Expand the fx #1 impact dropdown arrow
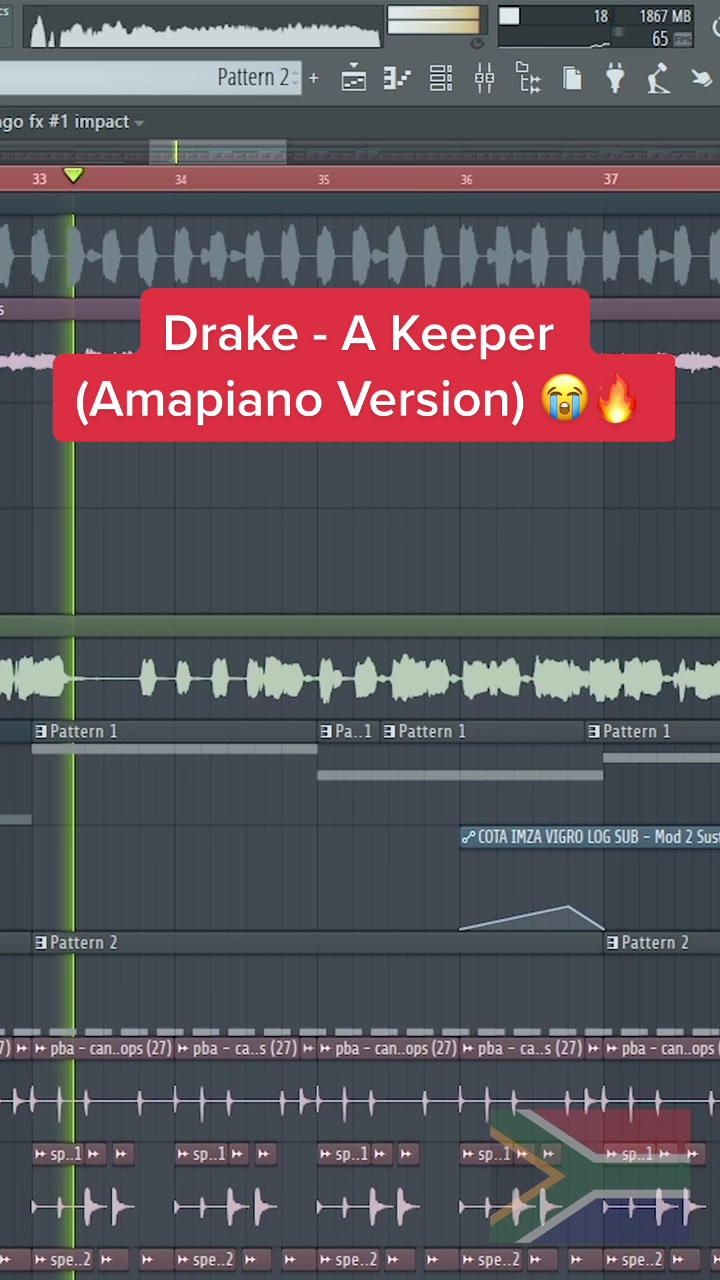 coord(139,123)
